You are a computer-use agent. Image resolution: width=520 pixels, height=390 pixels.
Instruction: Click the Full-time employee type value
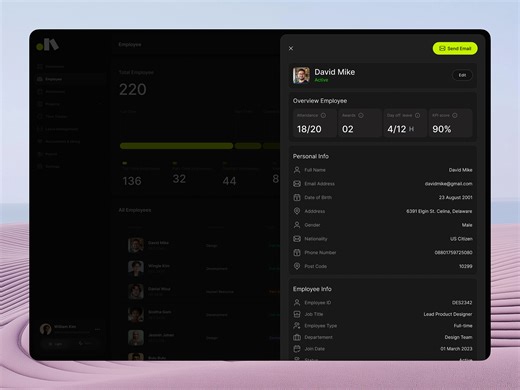[463, 326]
